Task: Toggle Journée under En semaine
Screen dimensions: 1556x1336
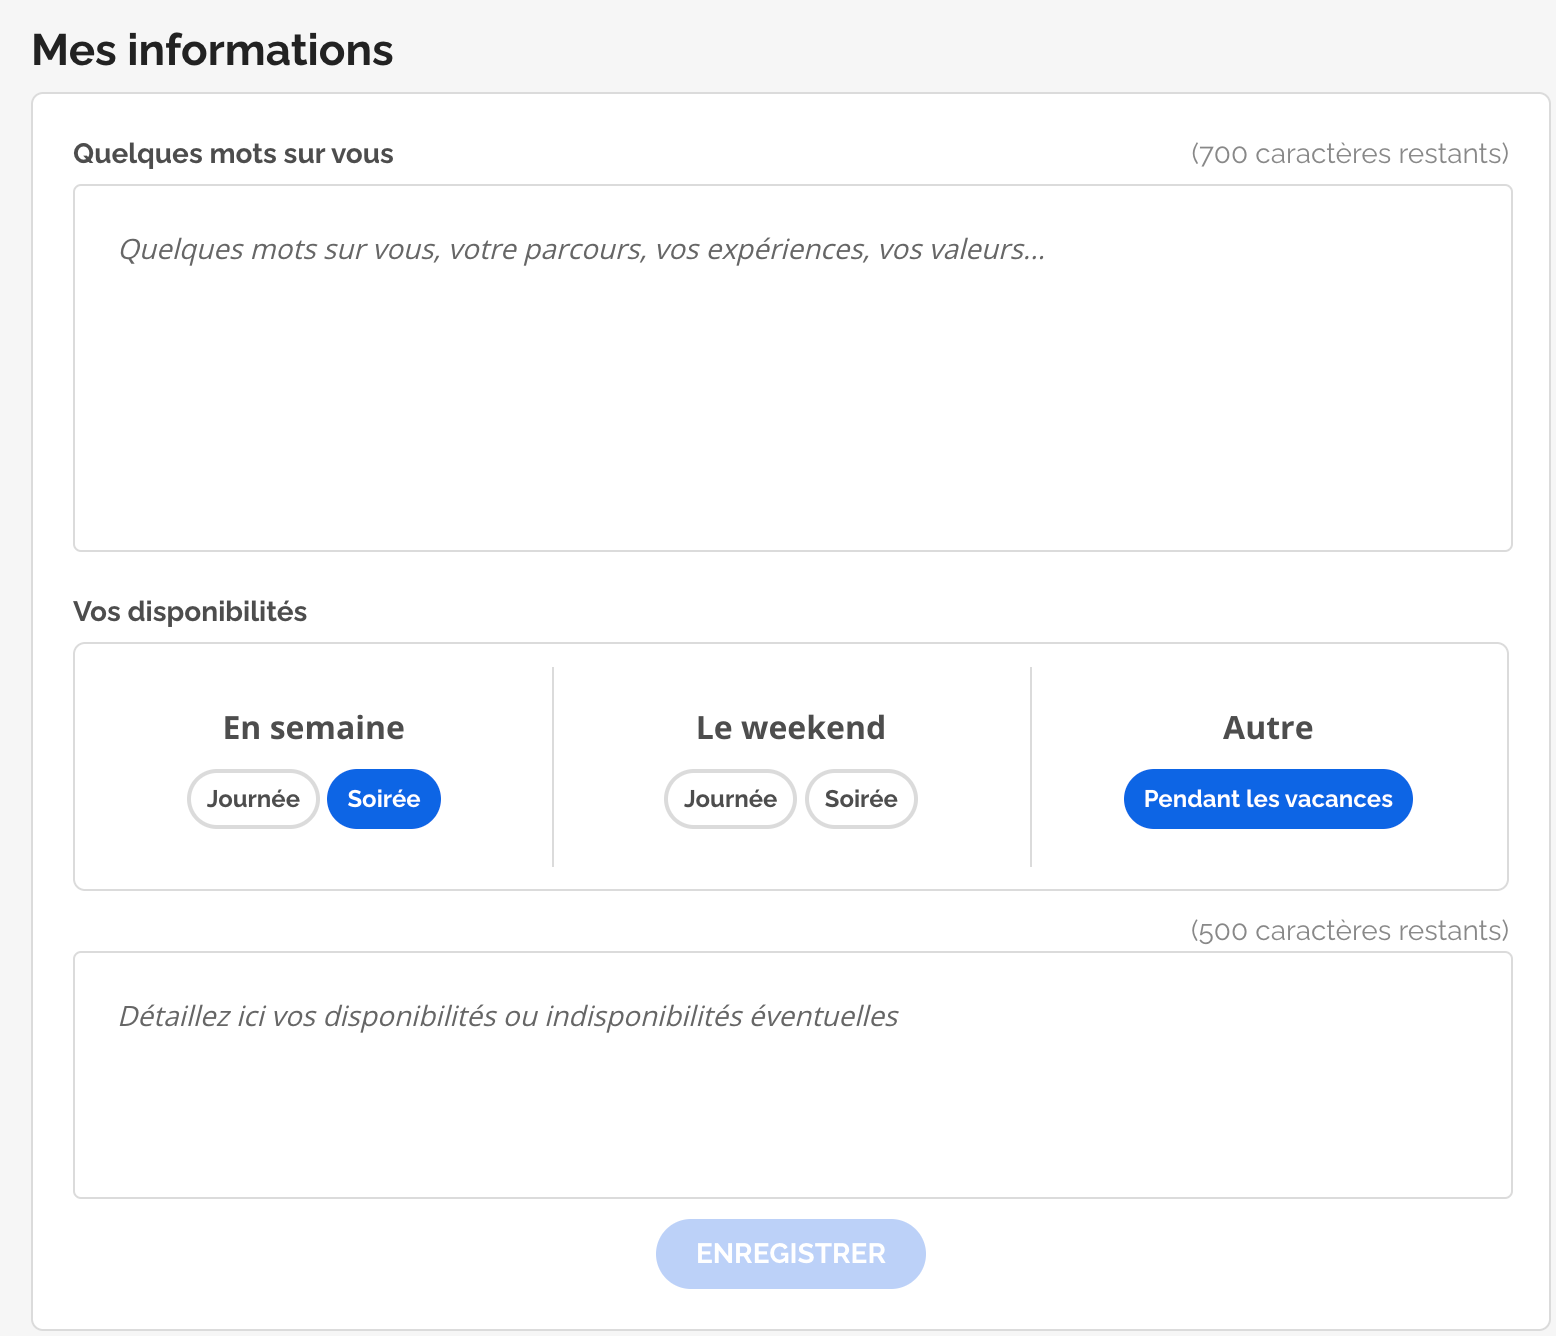Action: point(253,799)
